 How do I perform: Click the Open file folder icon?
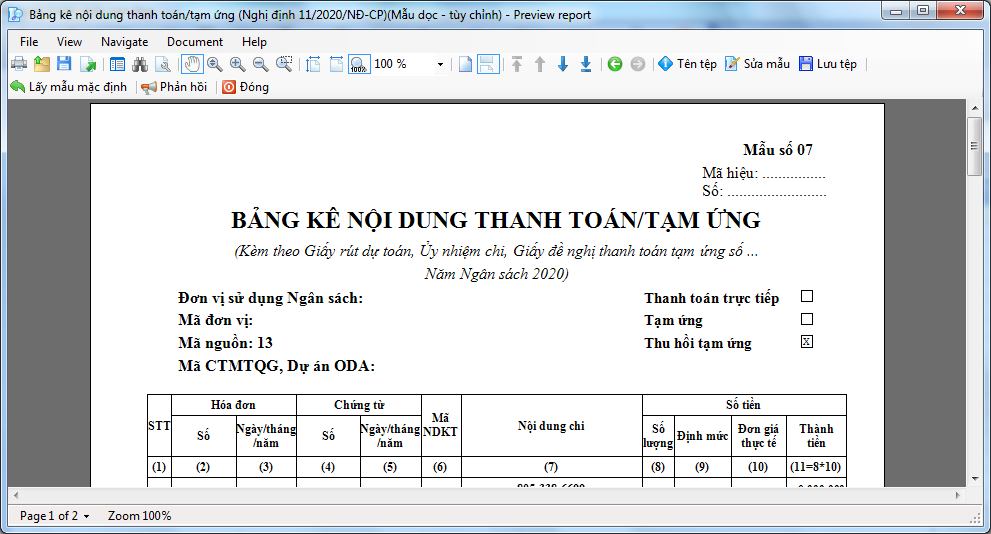(x=42, y=64)
